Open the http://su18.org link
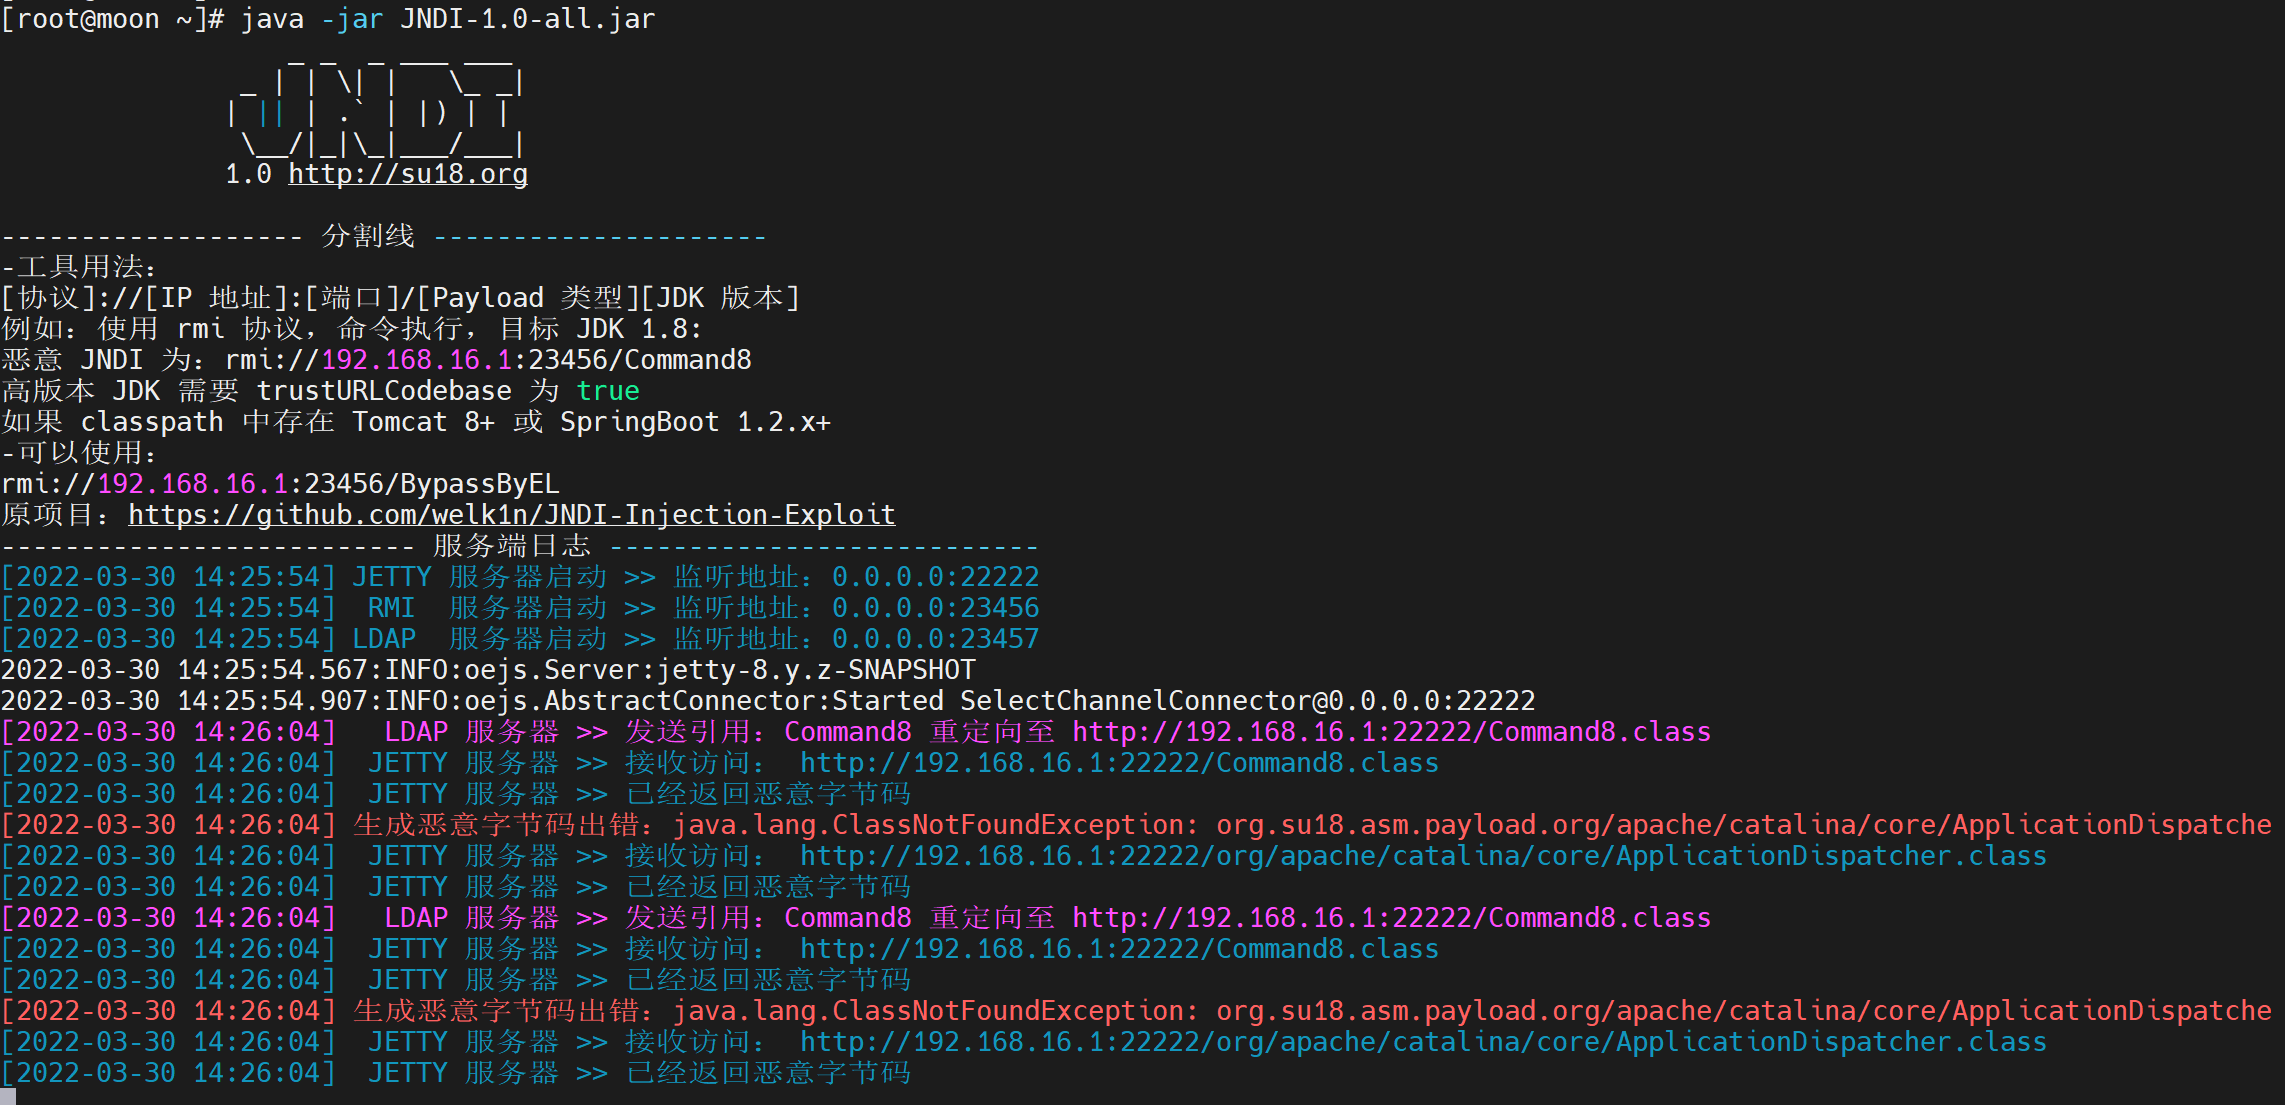 (x=407, y=174)
